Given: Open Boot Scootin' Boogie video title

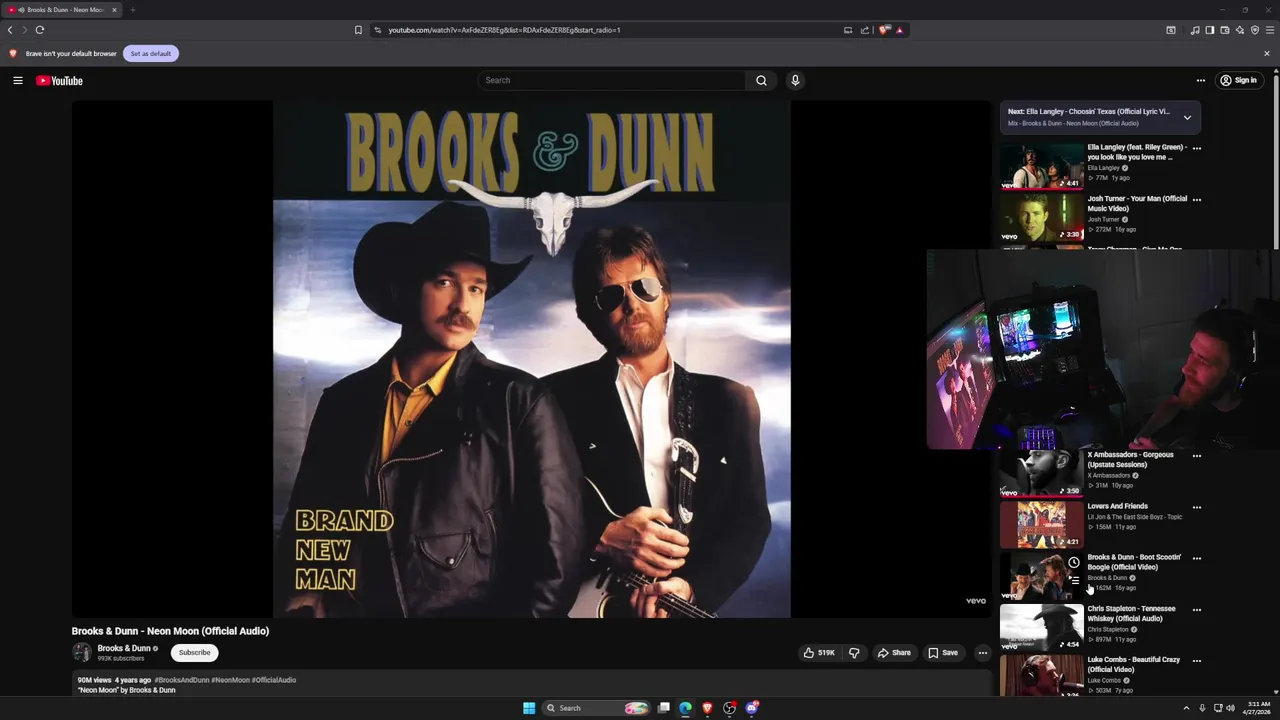Looking at the screenshot, I should point(1134,562).
